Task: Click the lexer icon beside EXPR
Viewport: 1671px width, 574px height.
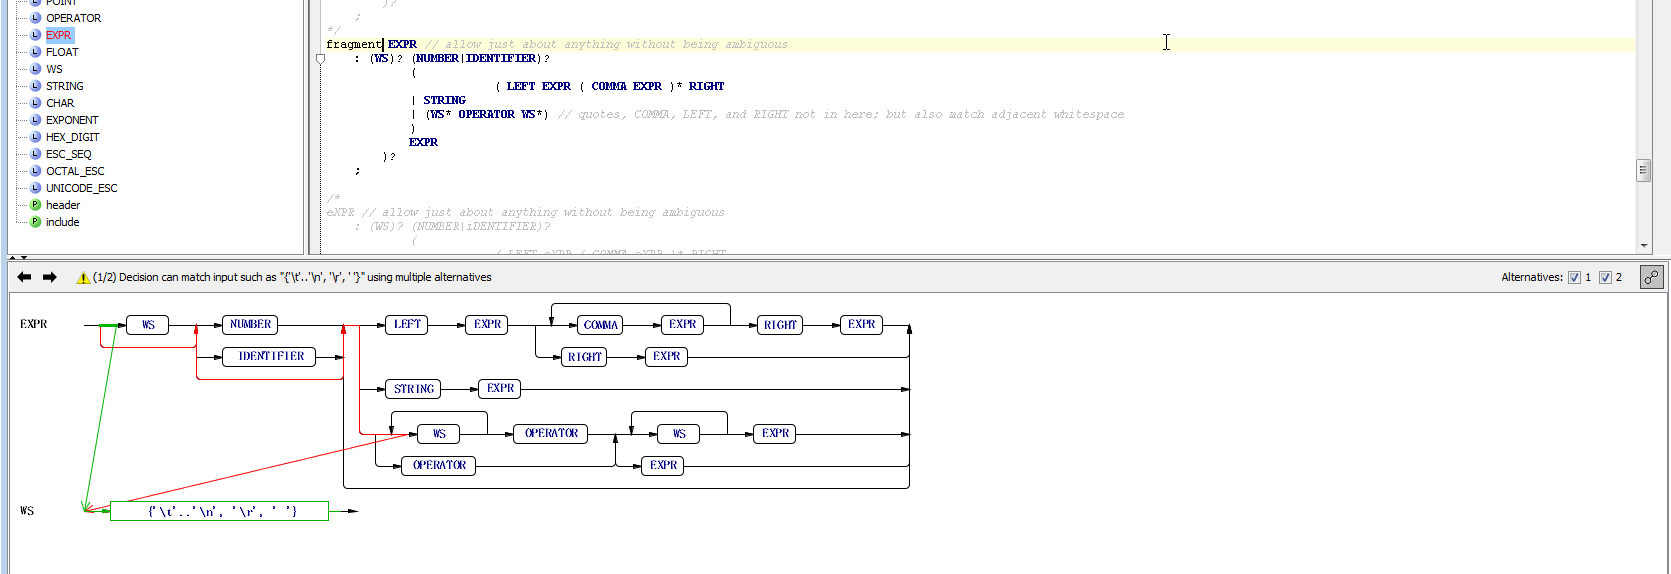Action: (36, 35)
